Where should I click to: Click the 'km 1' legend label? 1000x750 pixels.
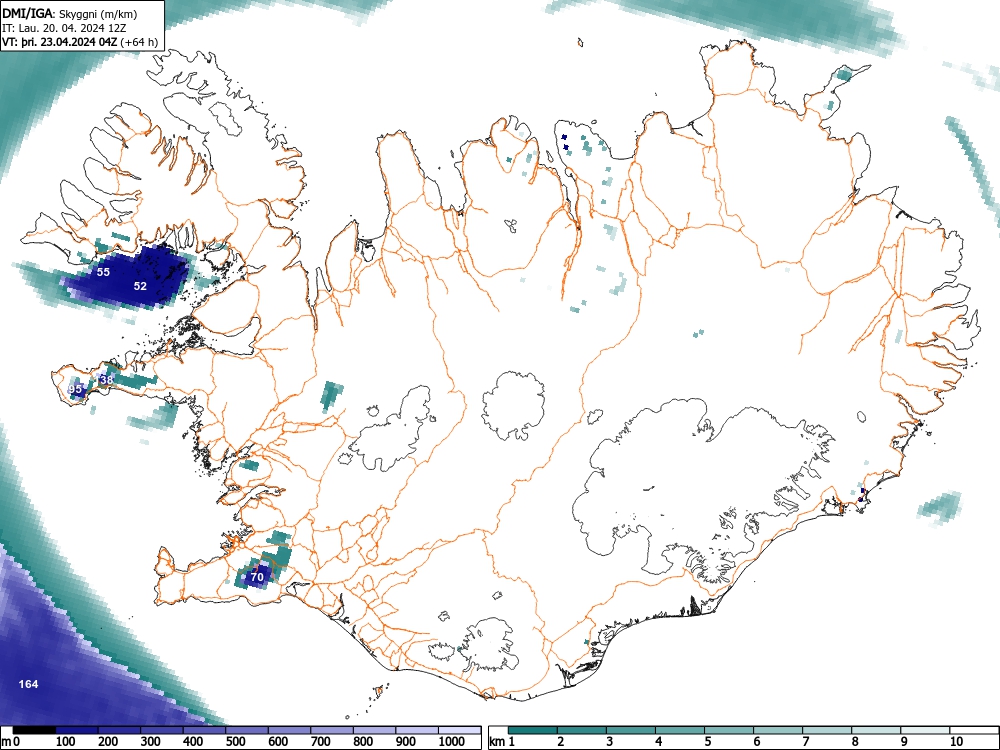(x=502, y=742)
